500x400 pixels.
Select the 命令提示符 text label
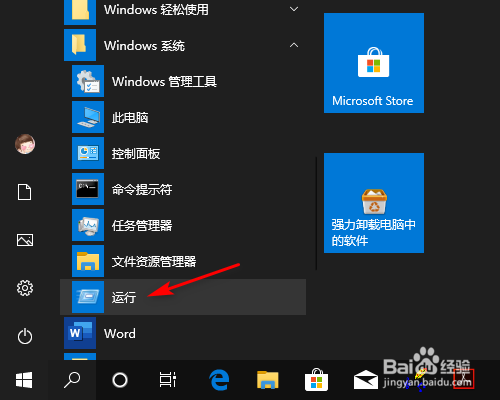142,189
